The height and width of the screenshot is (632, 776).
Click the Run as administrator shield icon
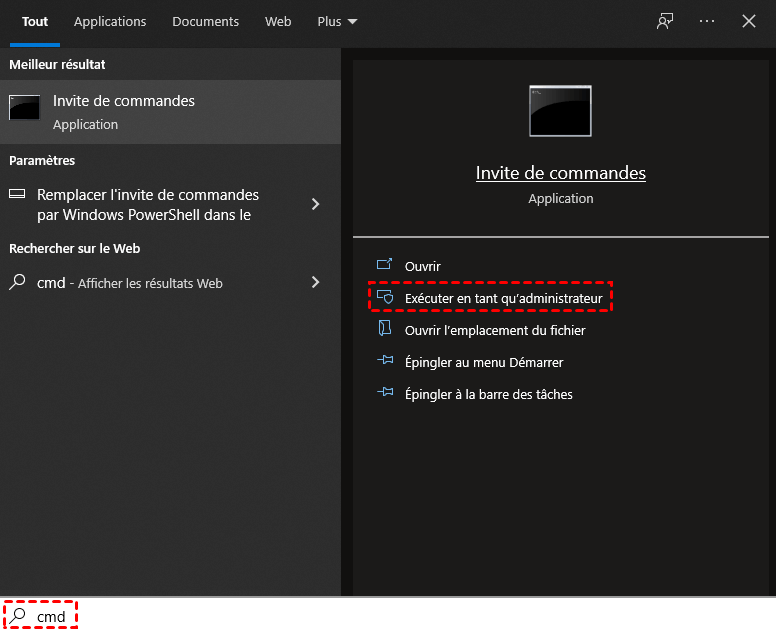pyautogui.click(x=385, y=299)
